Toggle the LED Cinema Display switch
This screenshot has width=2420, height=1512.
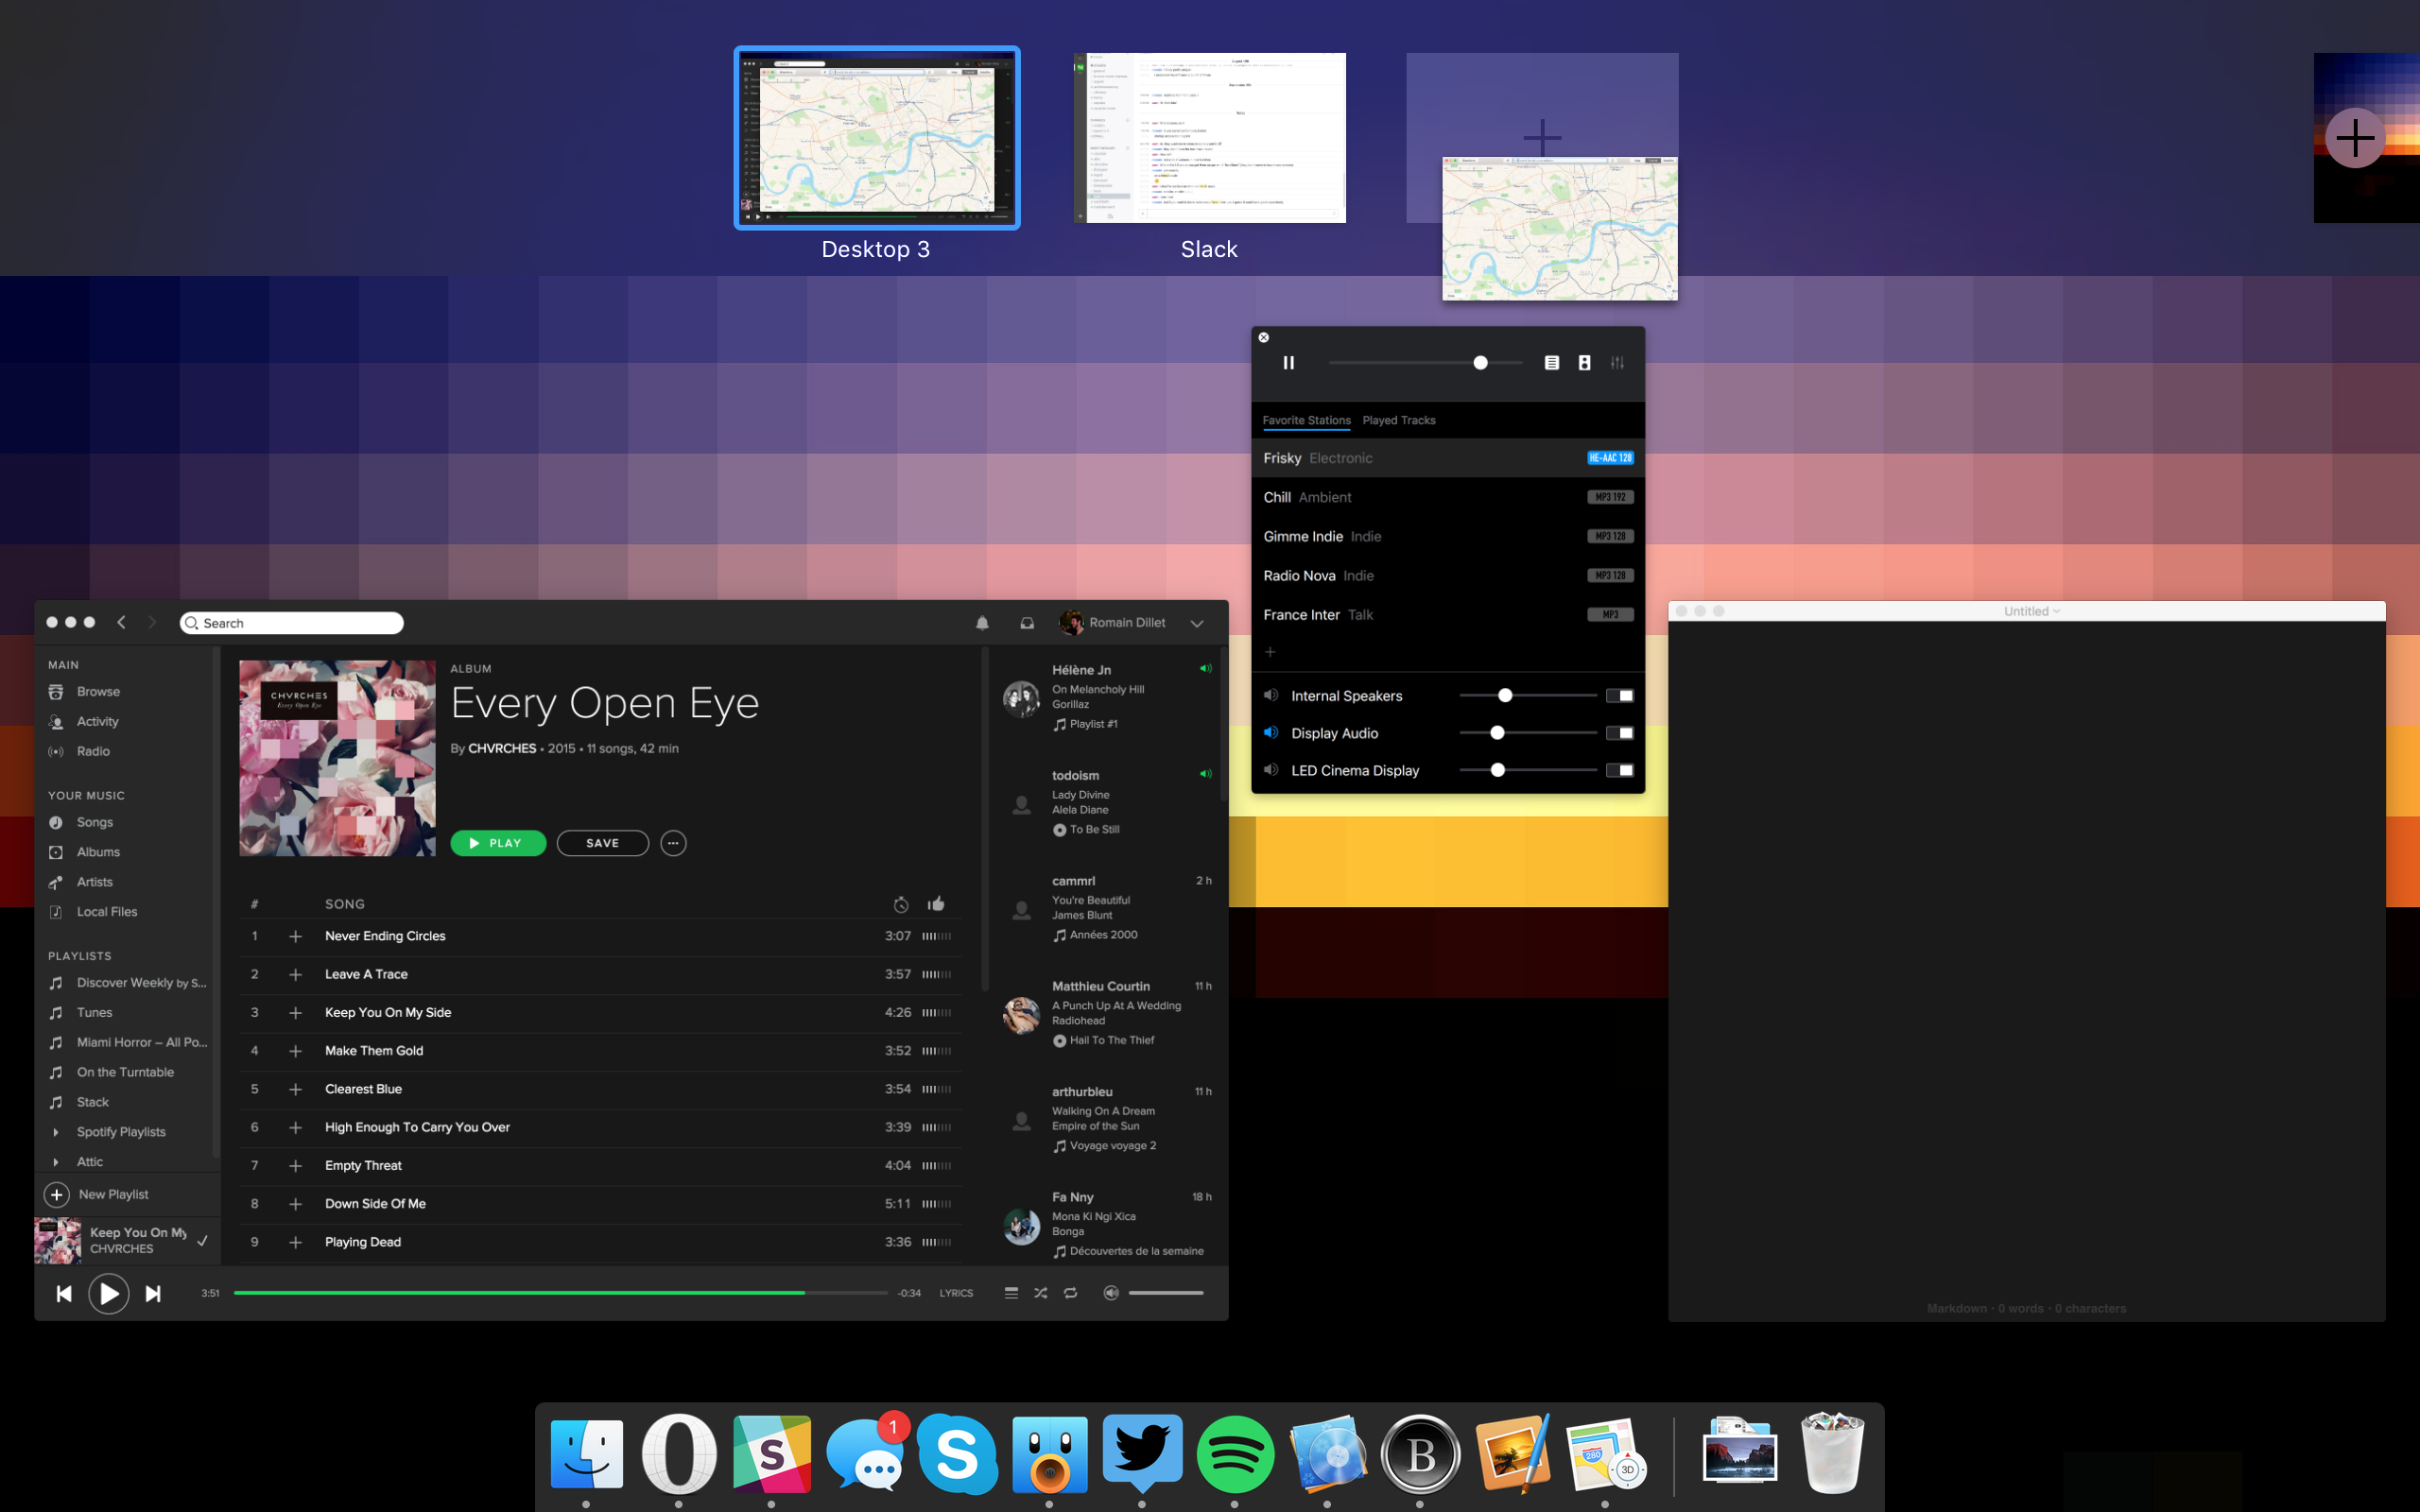(1619, 770)
